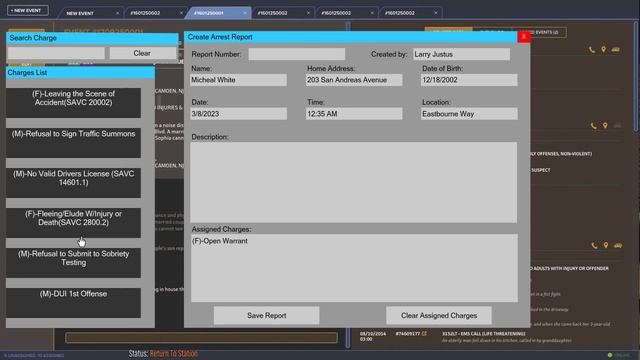The image size is (640, 360).
Task: Click the Search Charge input field
Action: click(56, 53)
